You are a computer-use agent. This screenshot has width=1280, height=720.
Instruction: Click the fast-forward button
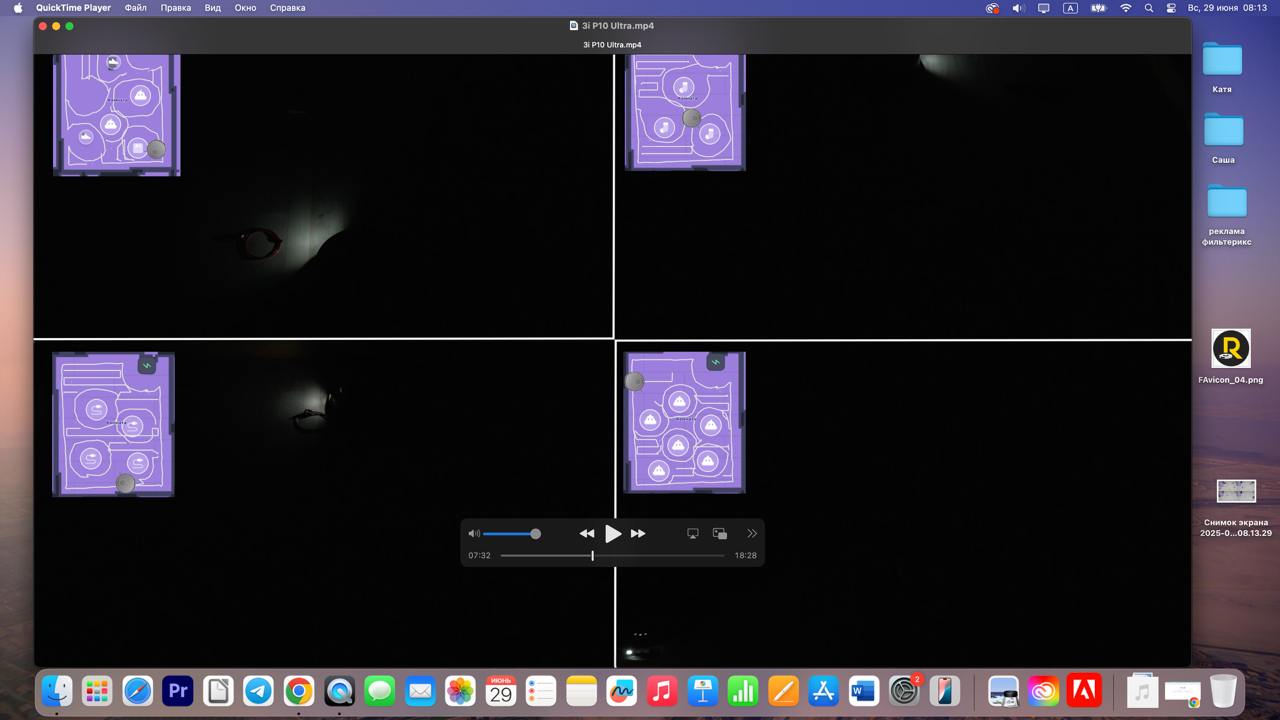(x=638, y=534)
